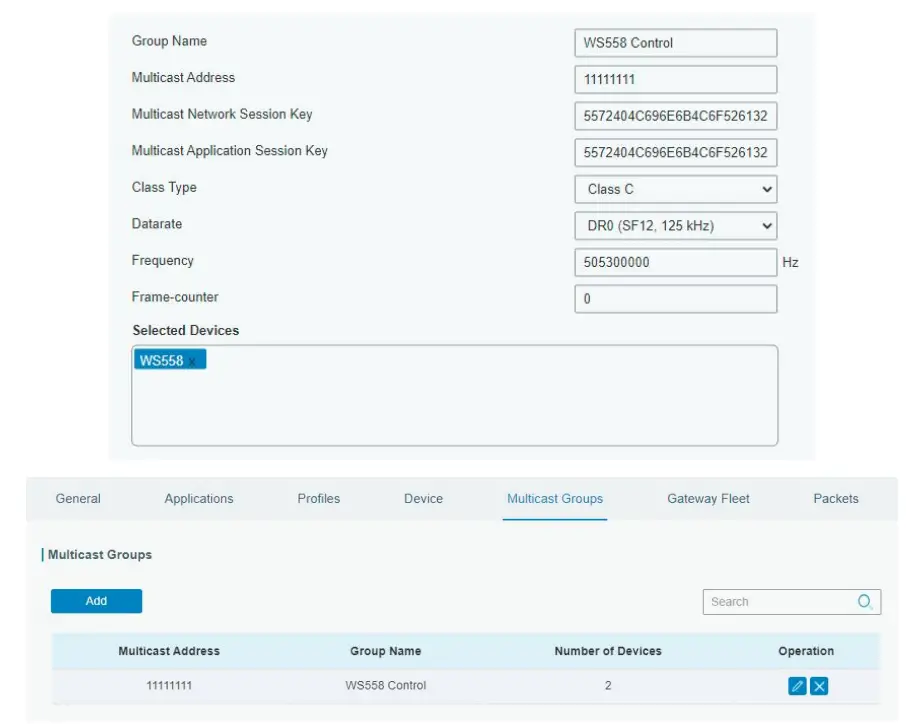Edit the WS558 Control multicast group
This screenshot has height=724, width=906.
(797, 686)
